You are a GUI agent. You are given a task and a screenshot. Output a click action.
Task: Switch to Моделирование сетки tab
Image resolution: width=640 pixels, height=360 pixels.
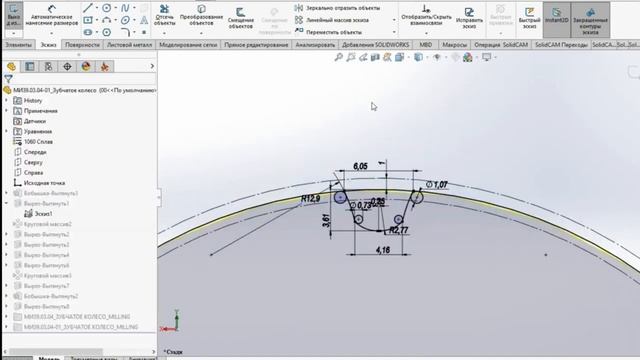pos(188,45)
